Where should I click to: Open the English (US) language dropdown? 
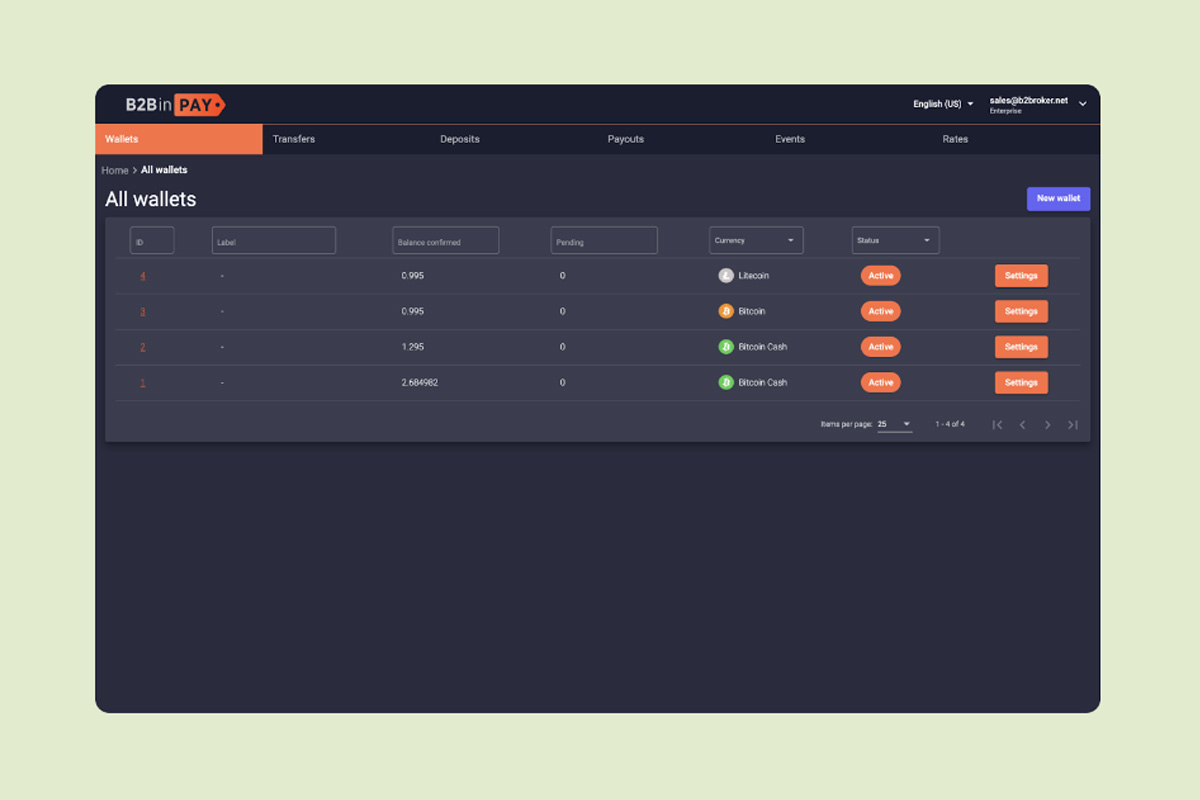pyautogui.click(x=943, y=104)
